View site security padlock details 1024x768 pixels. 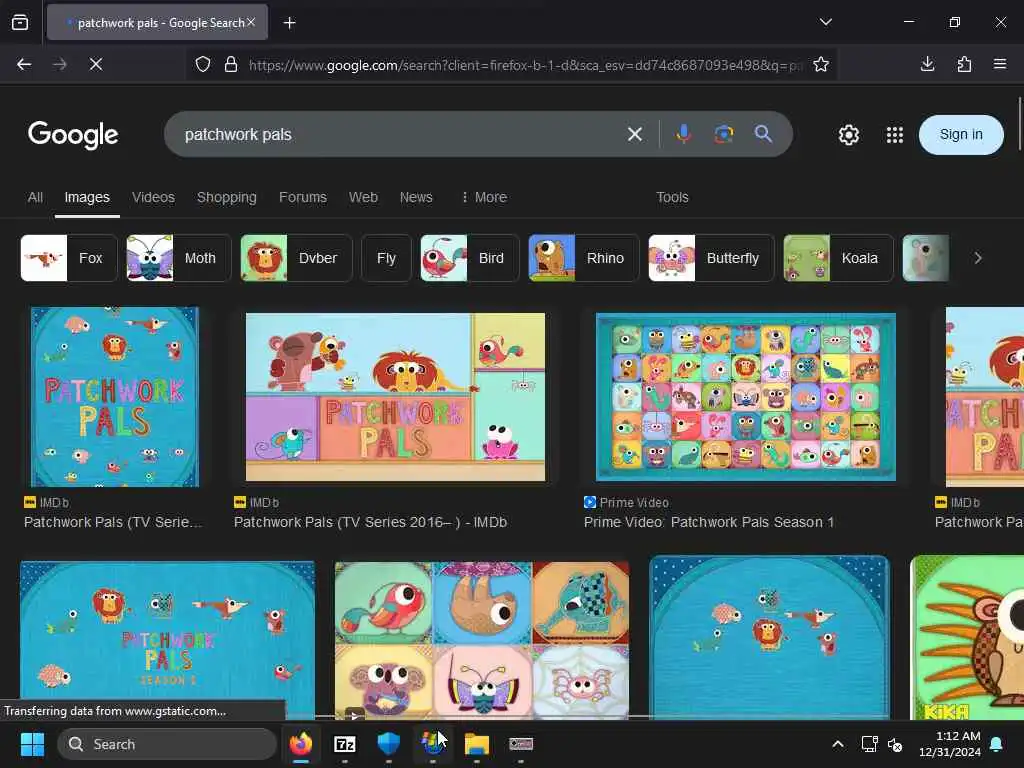click(231, 65)
